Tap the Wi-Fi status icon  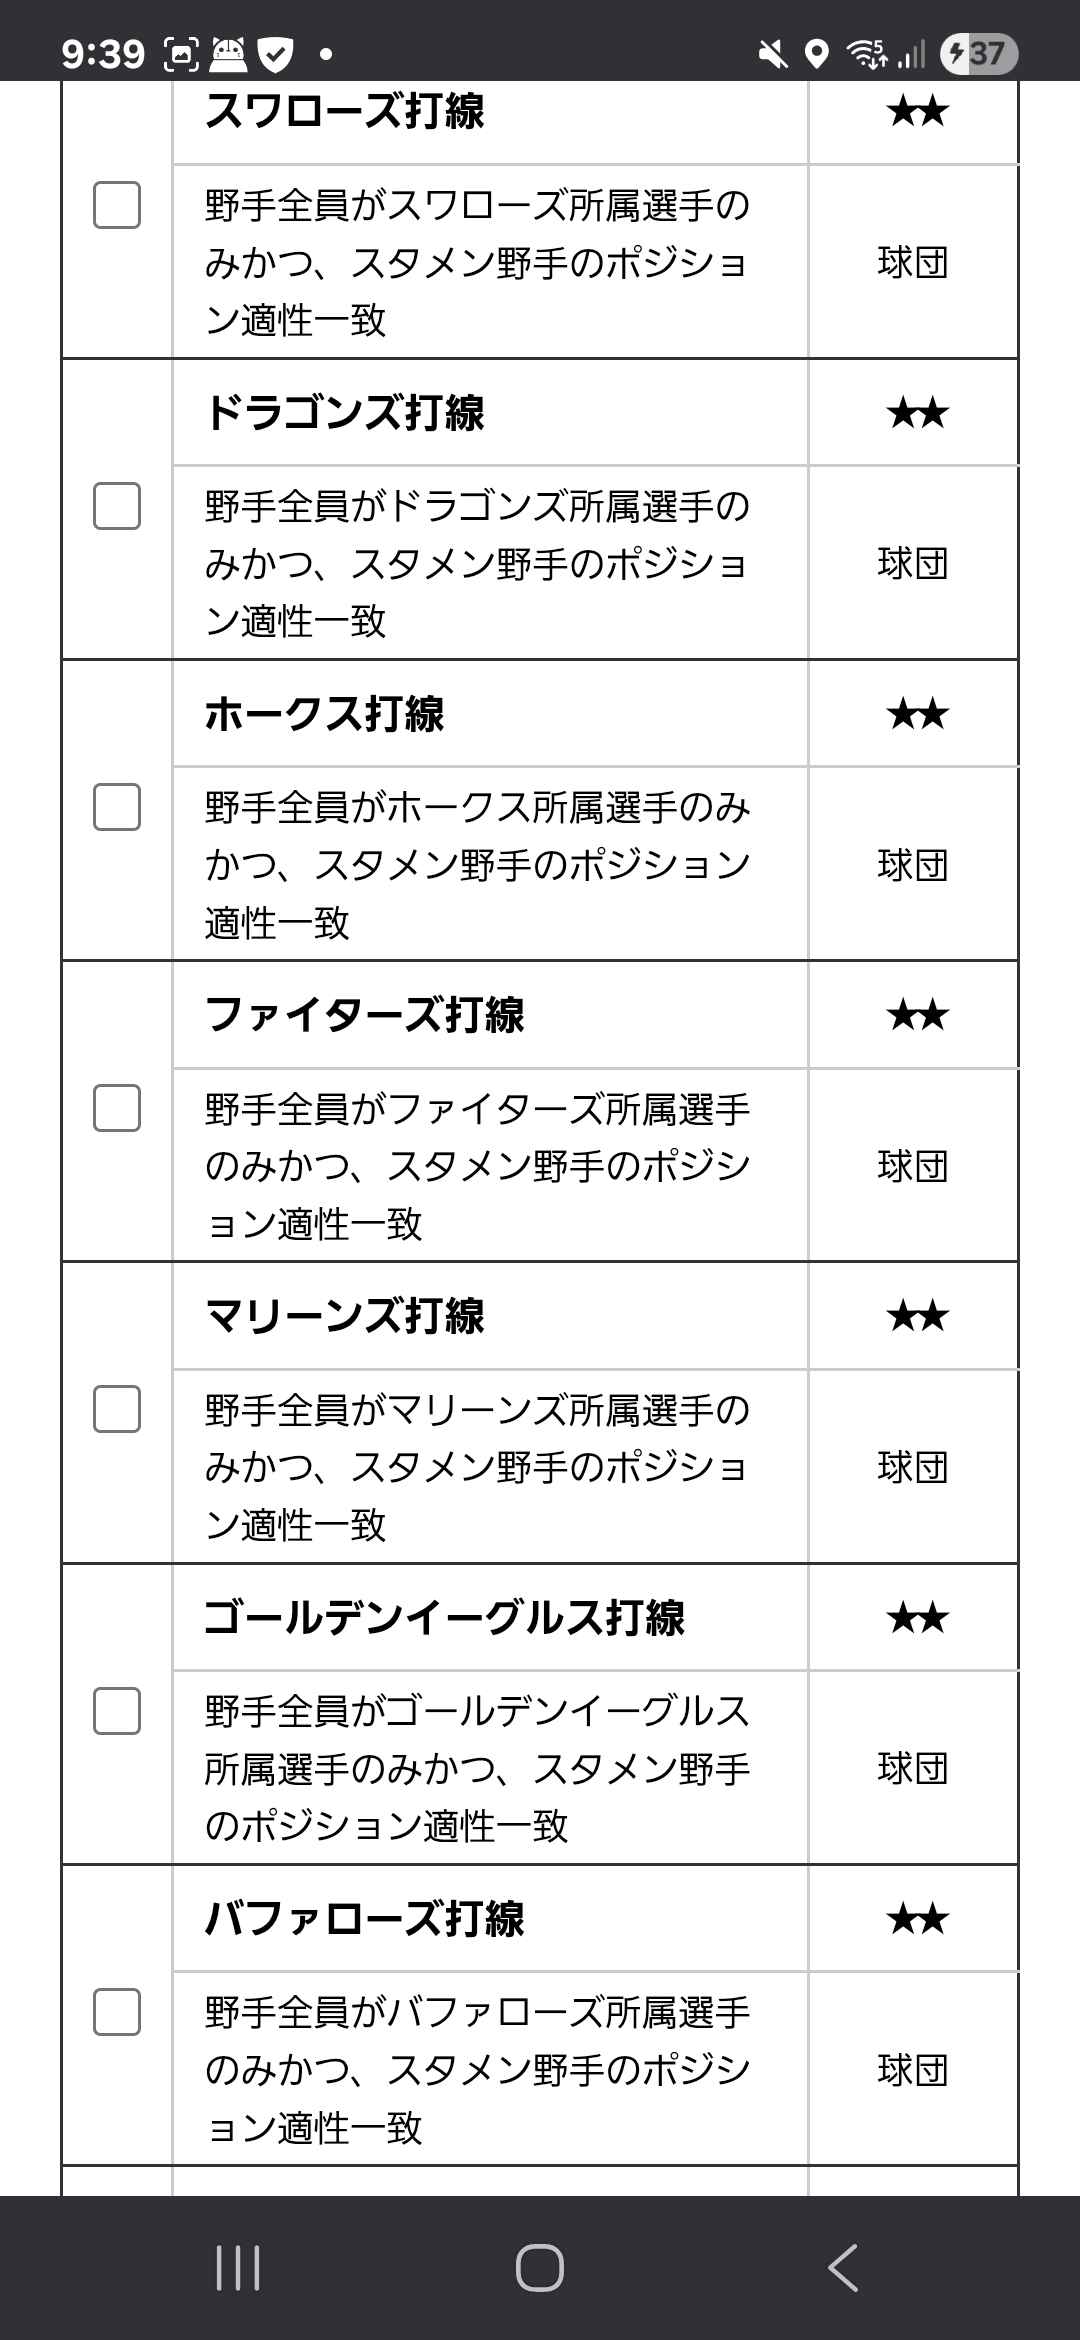pyautogui.click(x=866, y=54)
